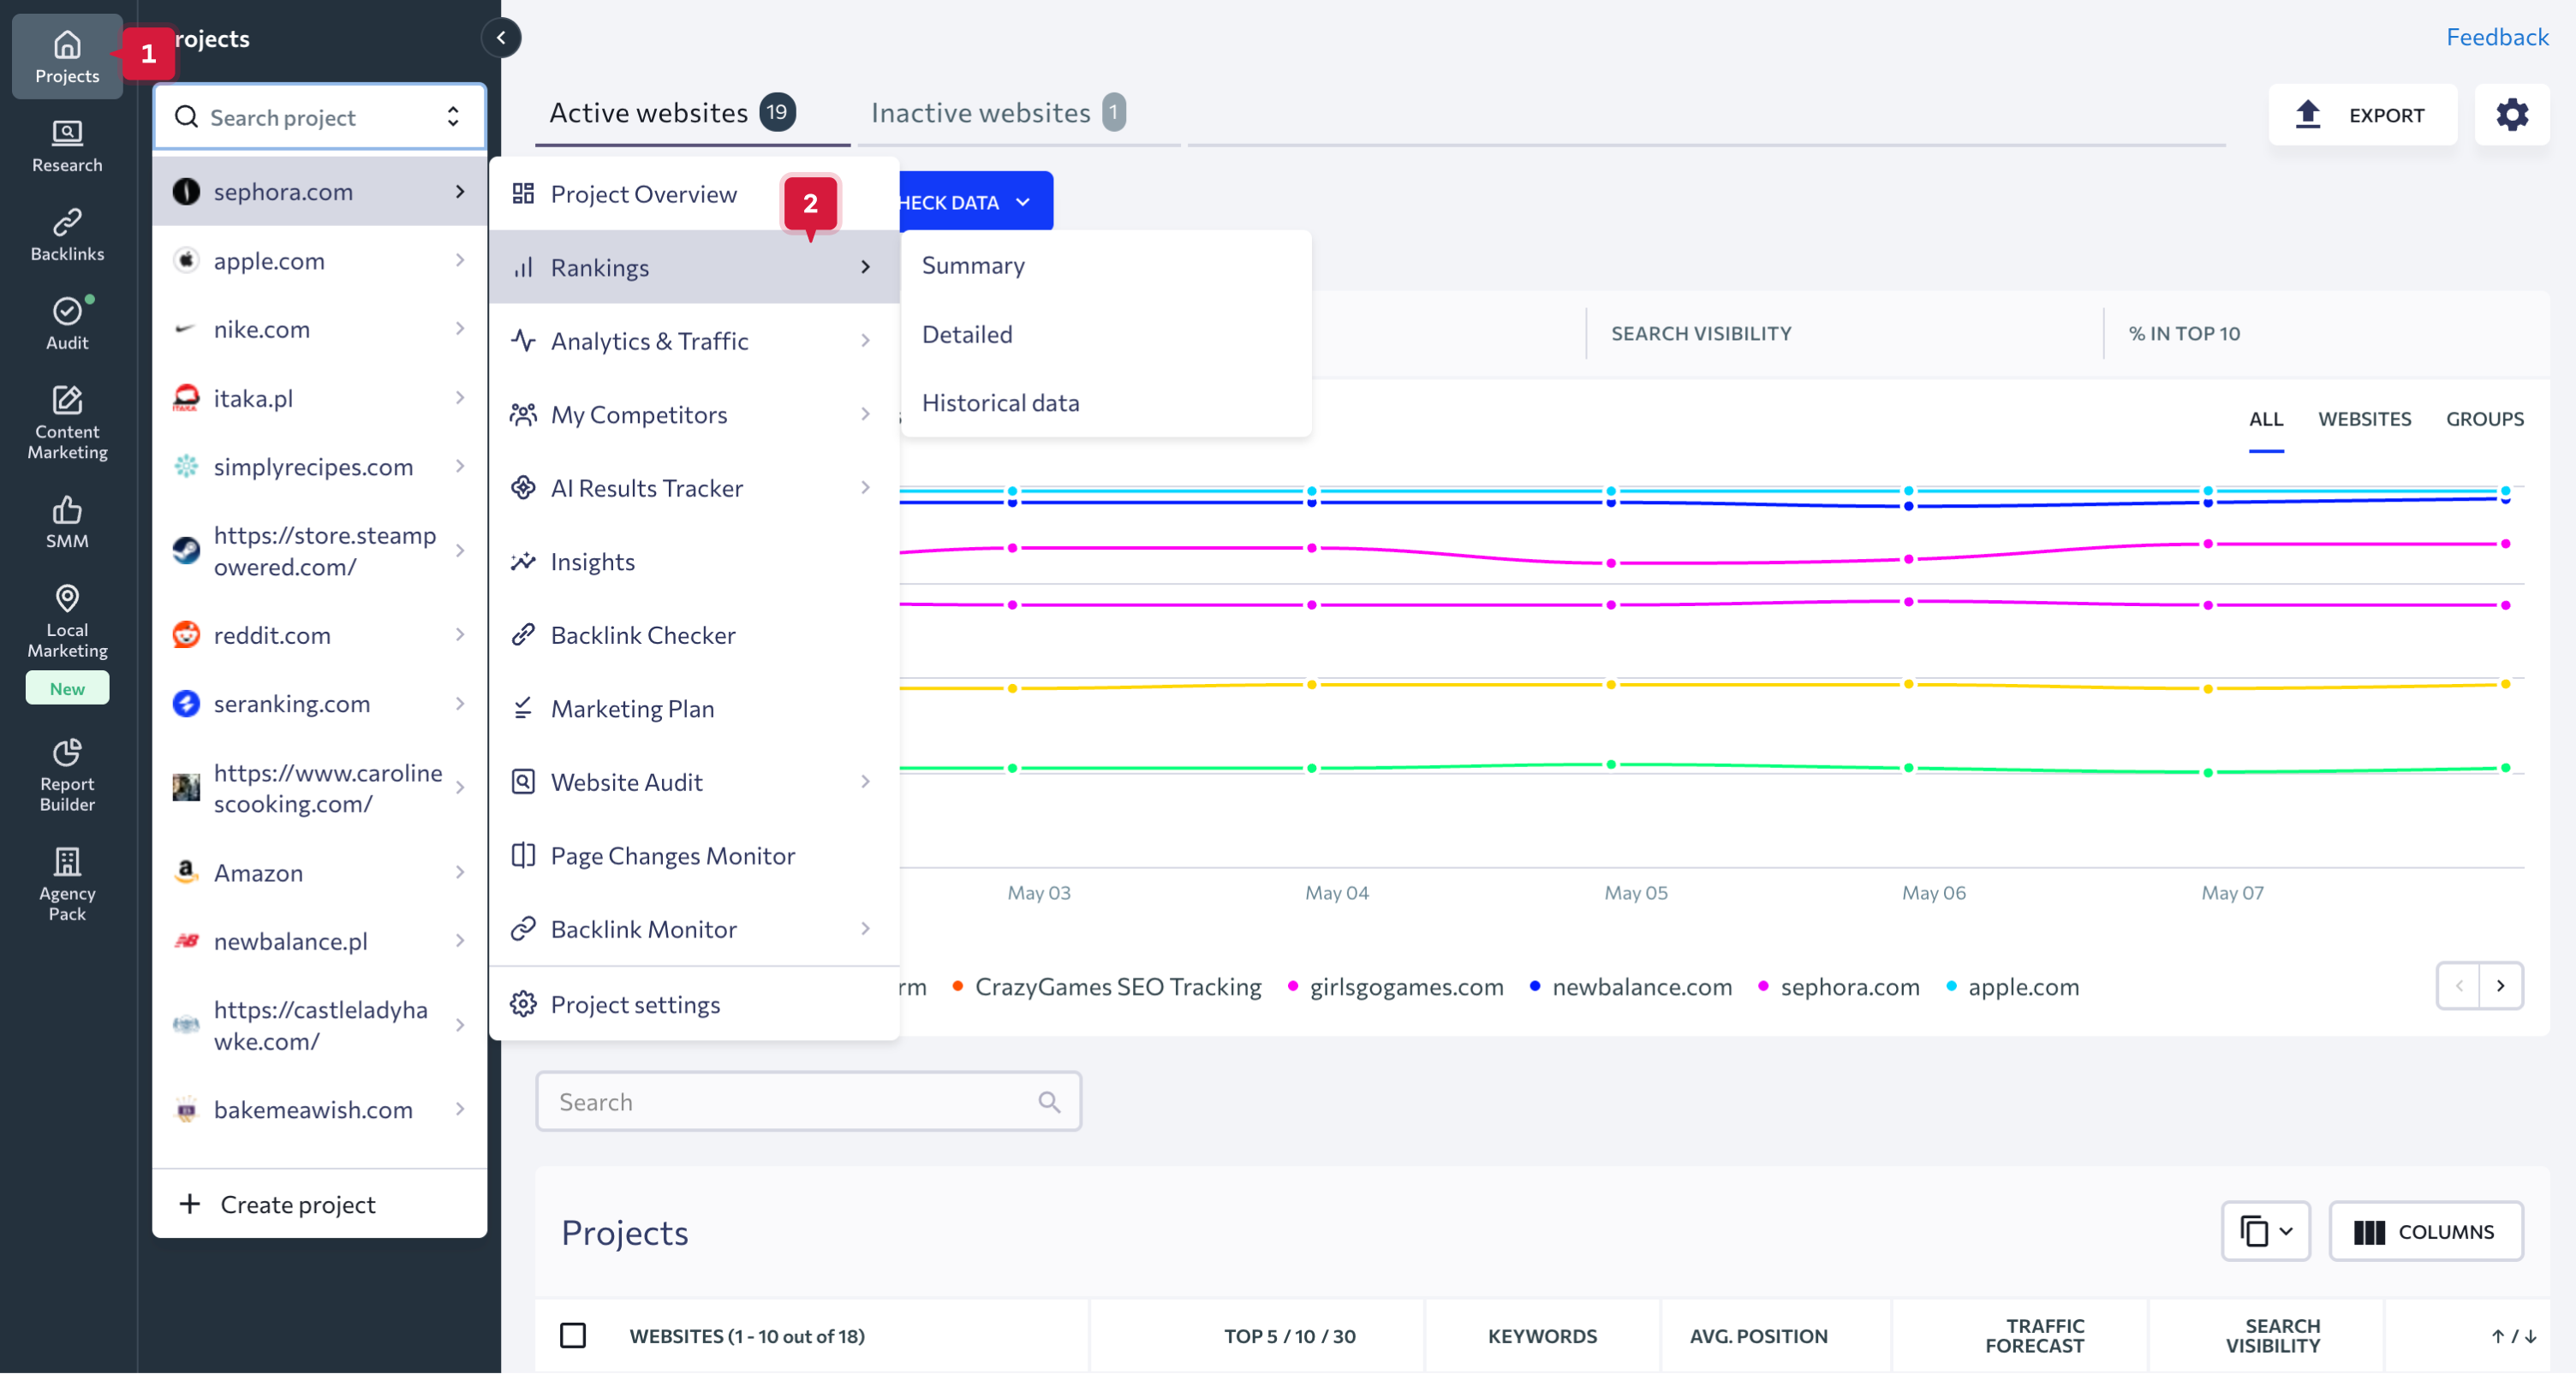2576x1380 pixels.
Task: Click the COLUMNS button
Action: 2425,1231
